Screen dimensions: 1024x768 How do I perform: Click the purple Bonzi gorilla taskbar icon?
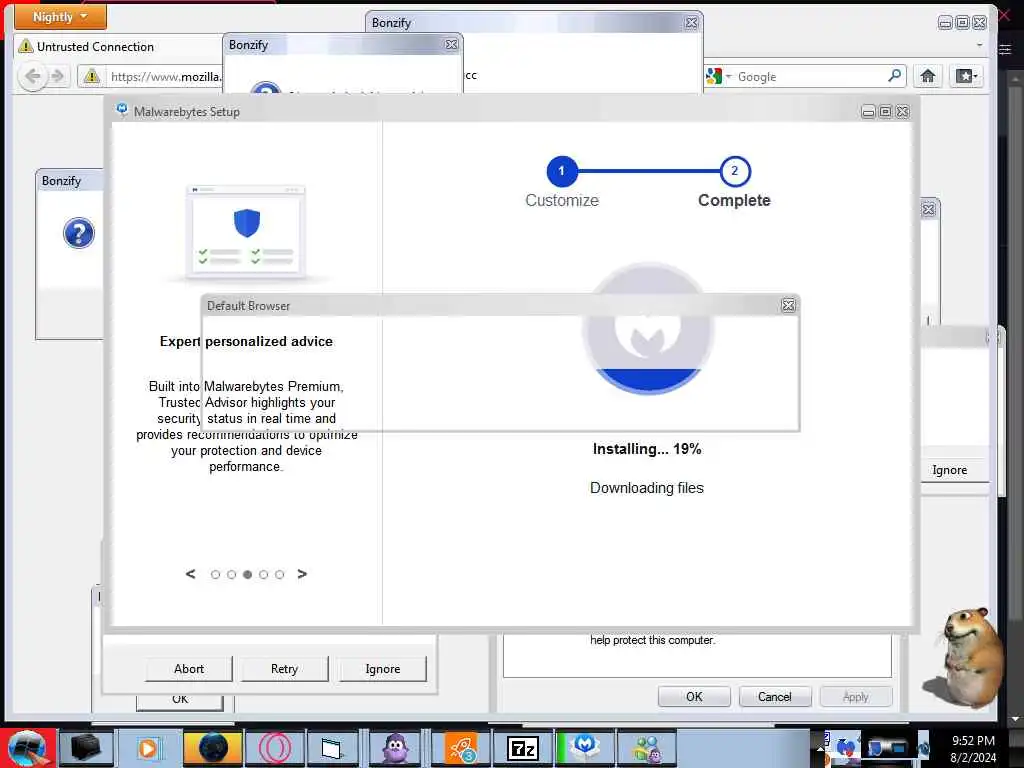point(395,748)
